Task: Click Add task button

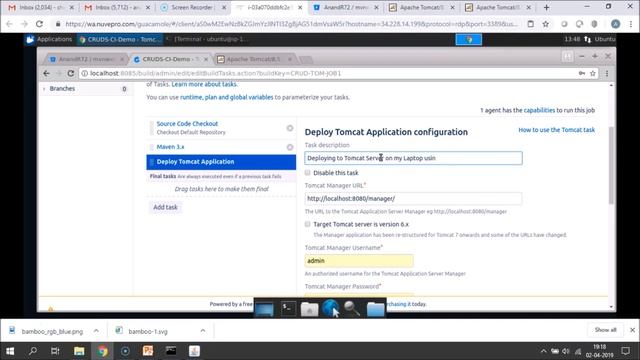Action: (165, 207)
